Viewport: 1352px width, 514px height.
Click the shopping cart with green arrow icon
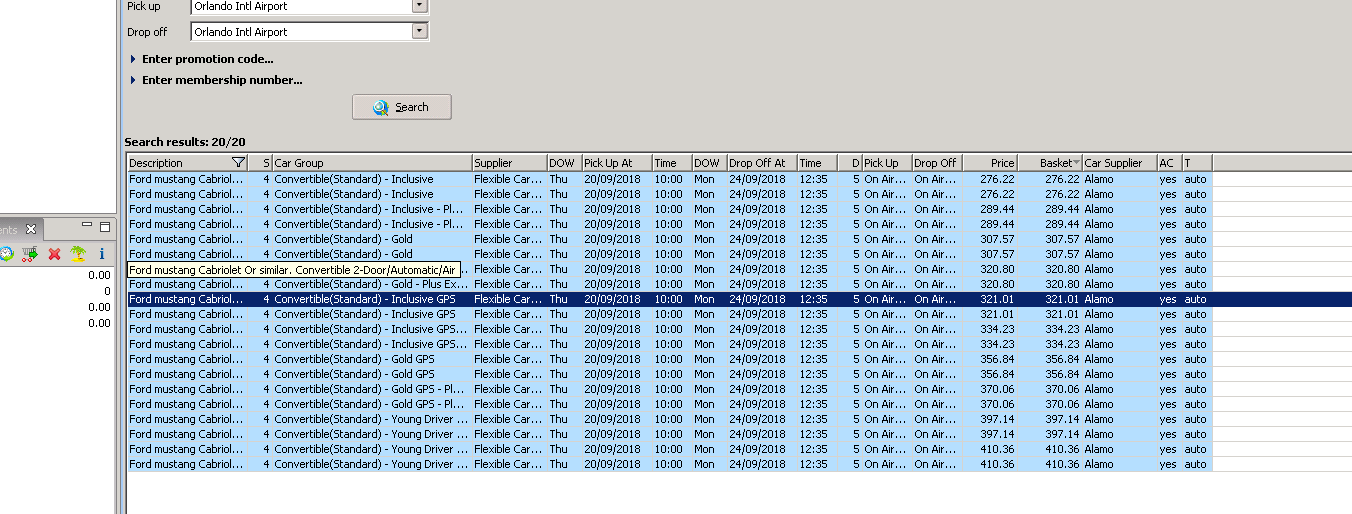click(x=29, y=254)
